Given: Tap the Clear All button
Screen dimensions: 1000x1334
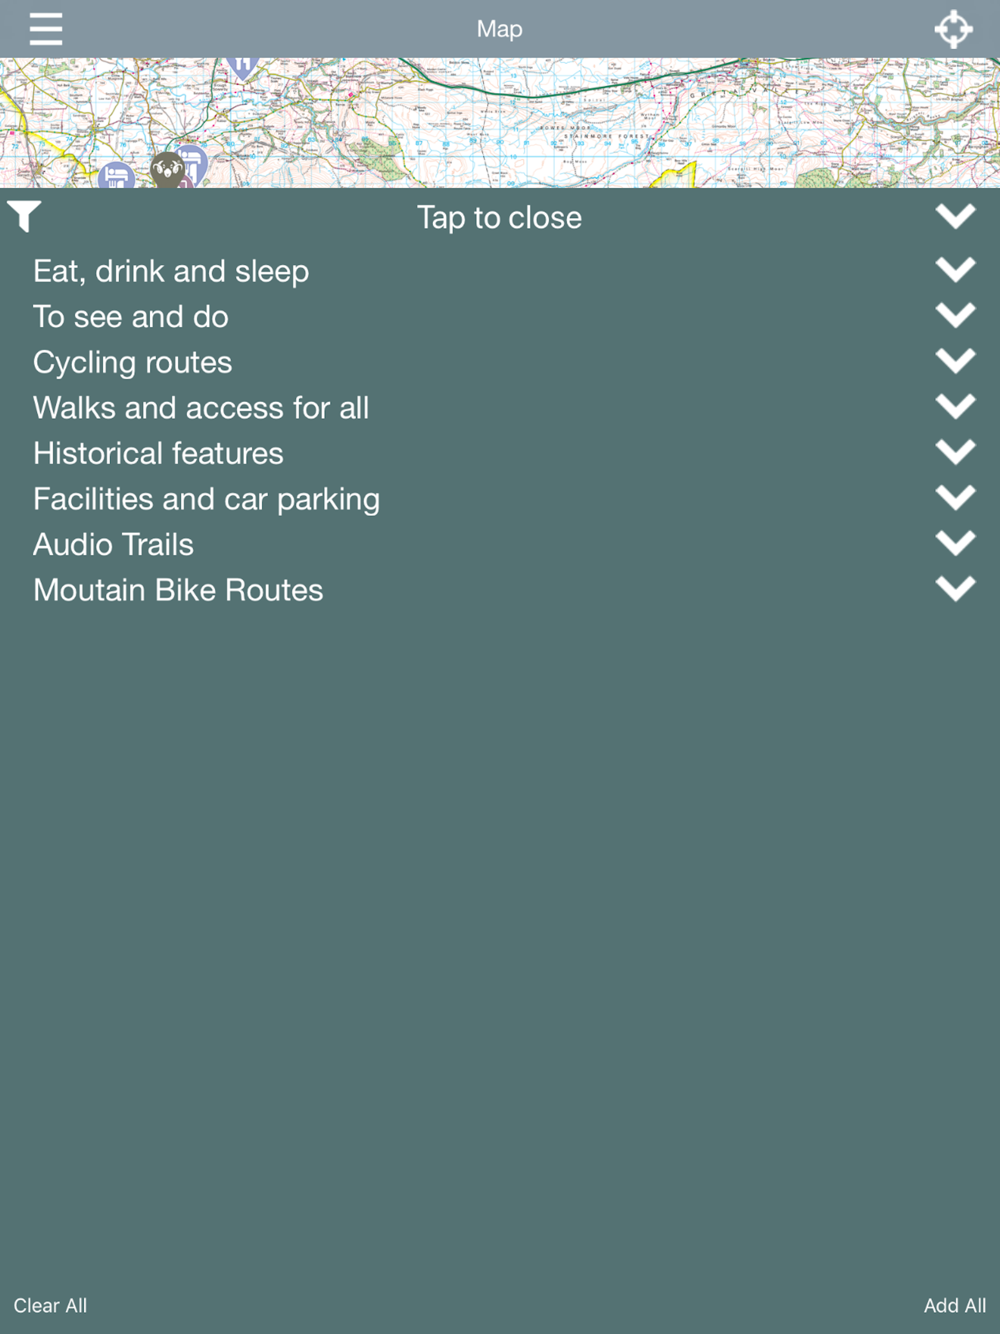Looking at the screenshot, I should 50,1305.
